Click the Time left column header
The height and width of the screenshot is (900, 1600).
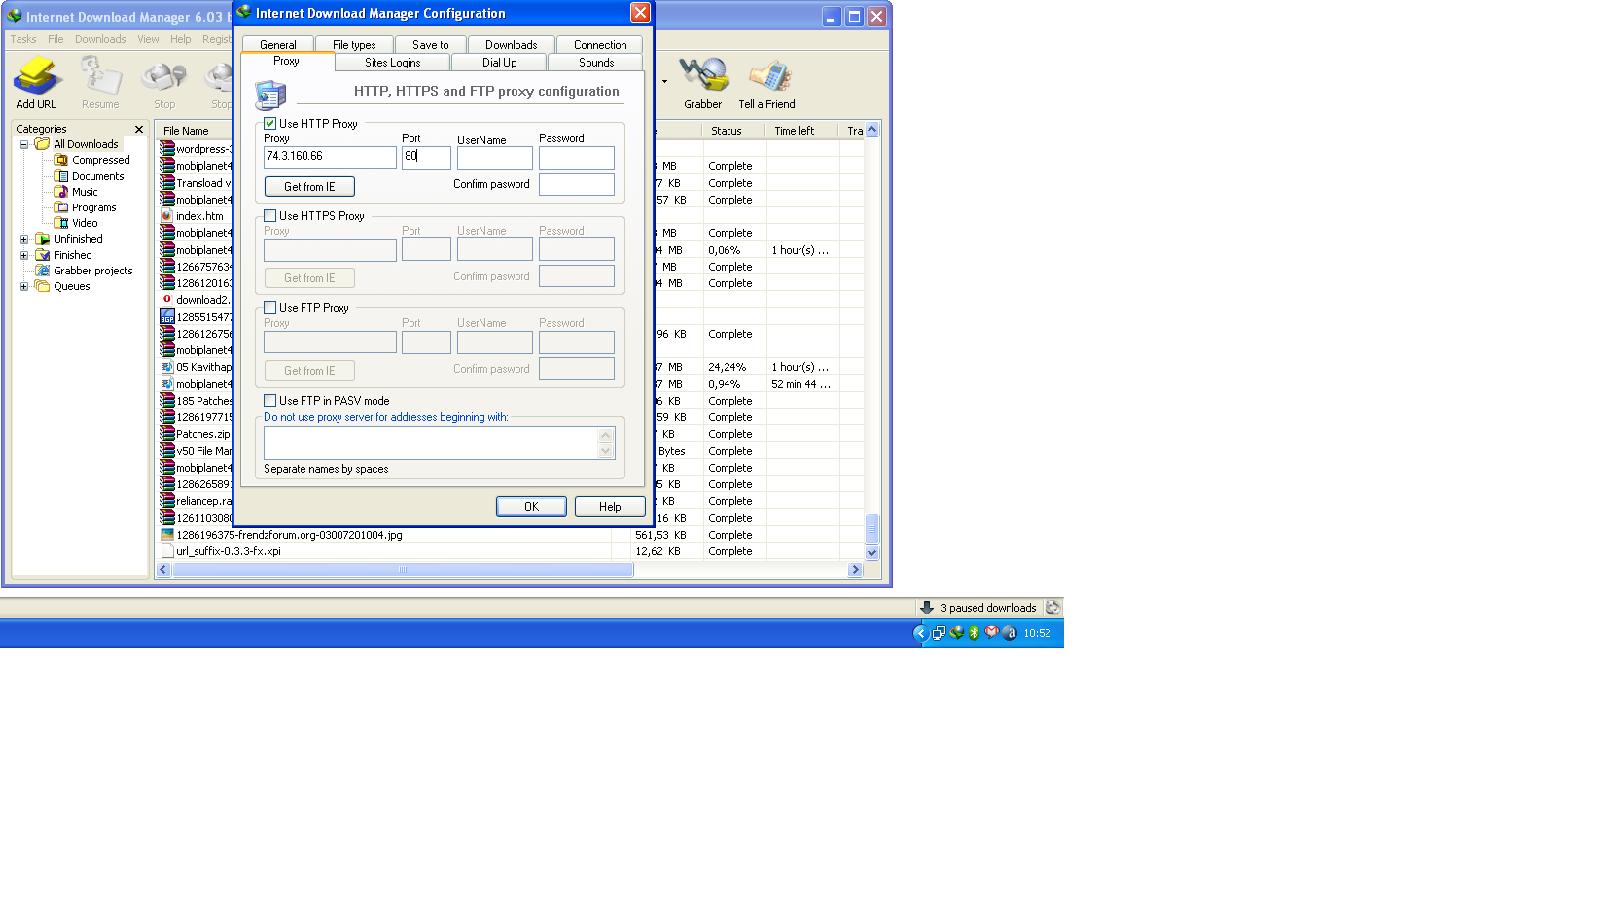(x=802, y=131)
